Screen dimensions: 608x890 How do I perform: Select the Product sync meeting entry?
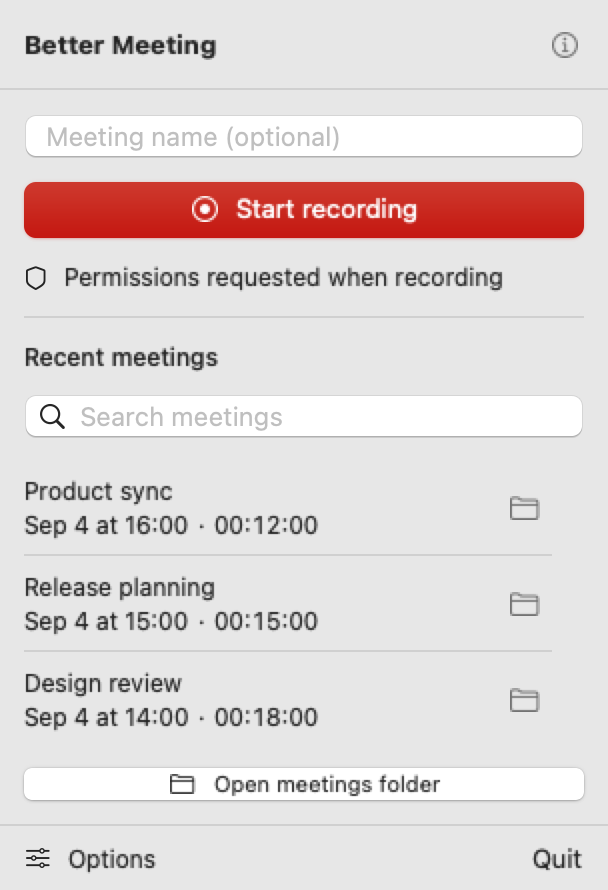point(288,508)
